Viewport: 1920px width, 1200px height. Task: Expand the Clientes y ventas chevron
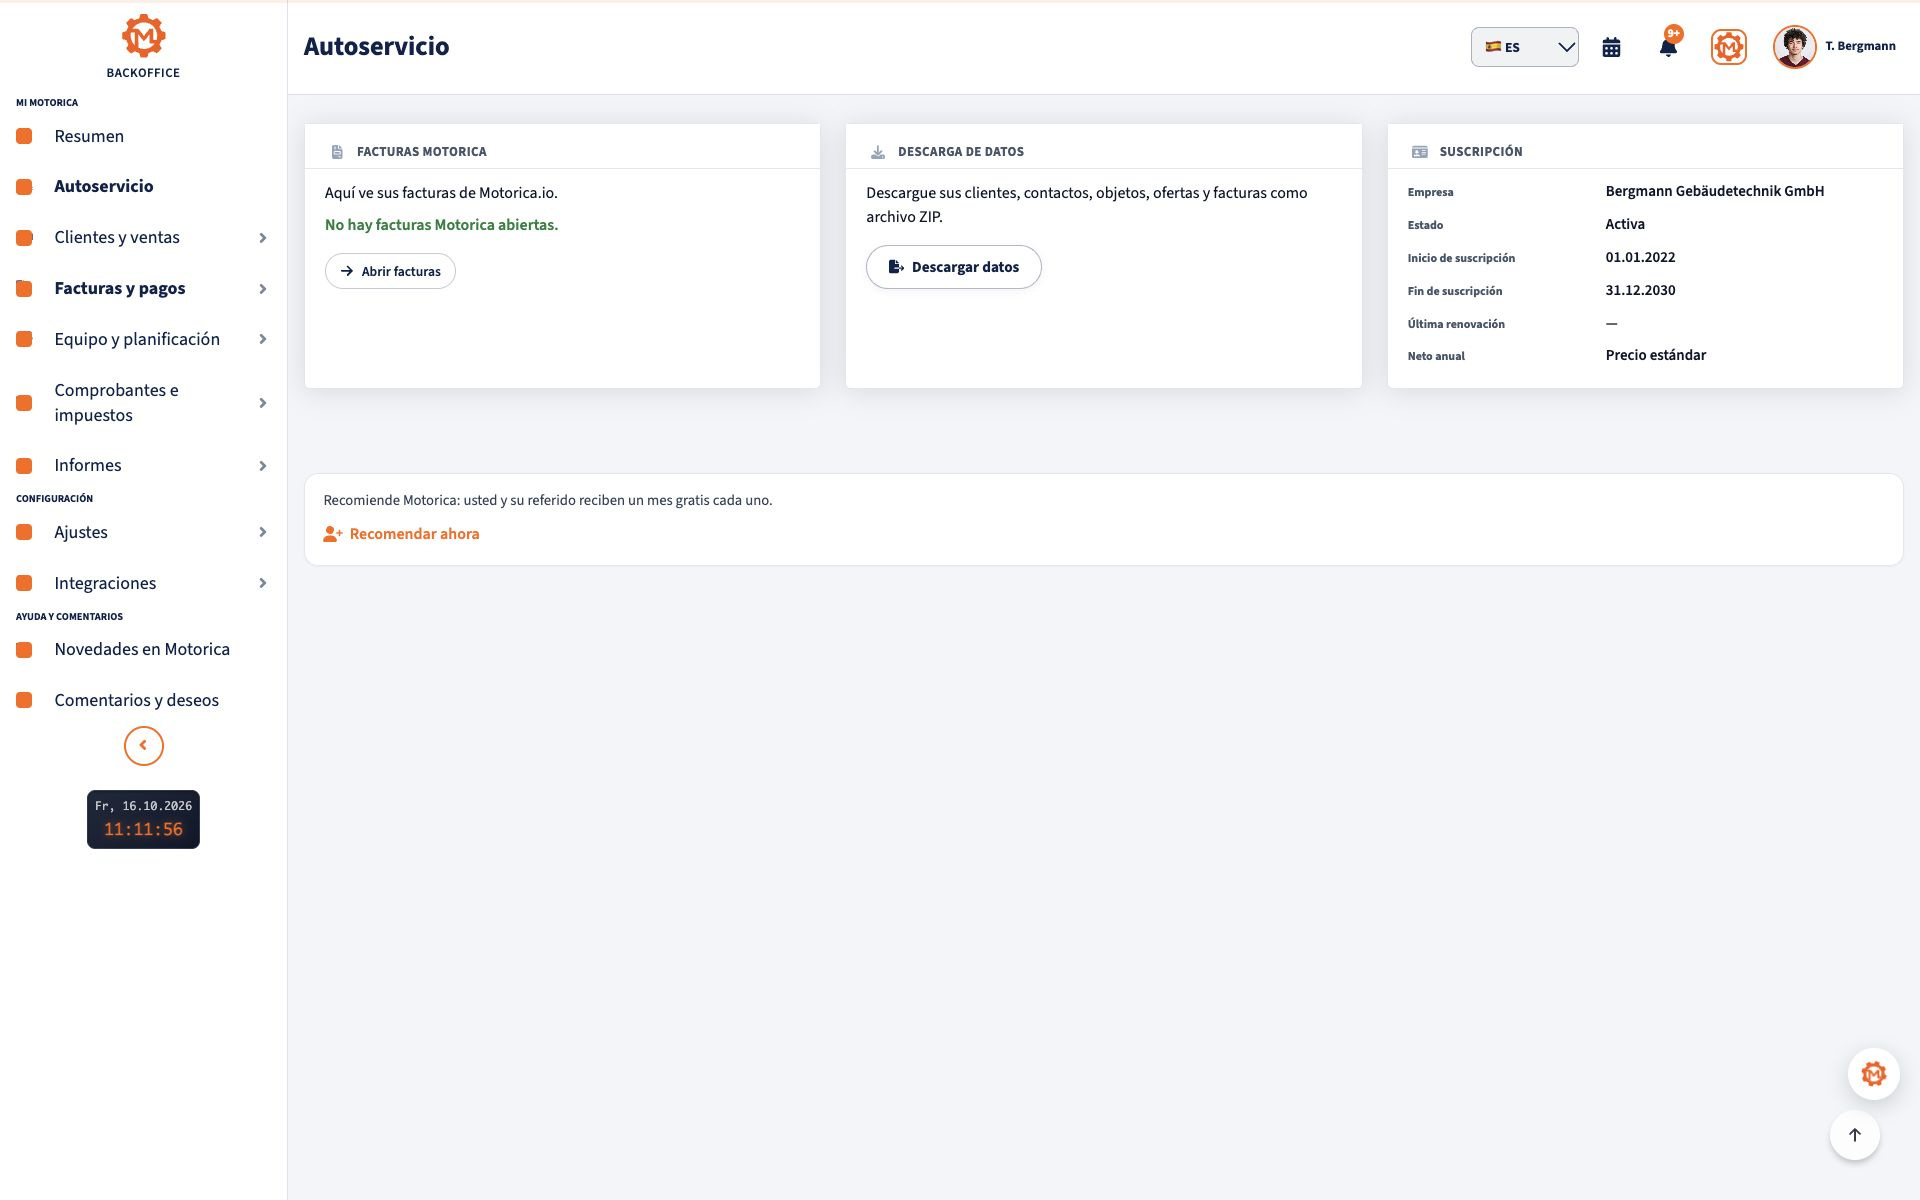pos(263,238)
